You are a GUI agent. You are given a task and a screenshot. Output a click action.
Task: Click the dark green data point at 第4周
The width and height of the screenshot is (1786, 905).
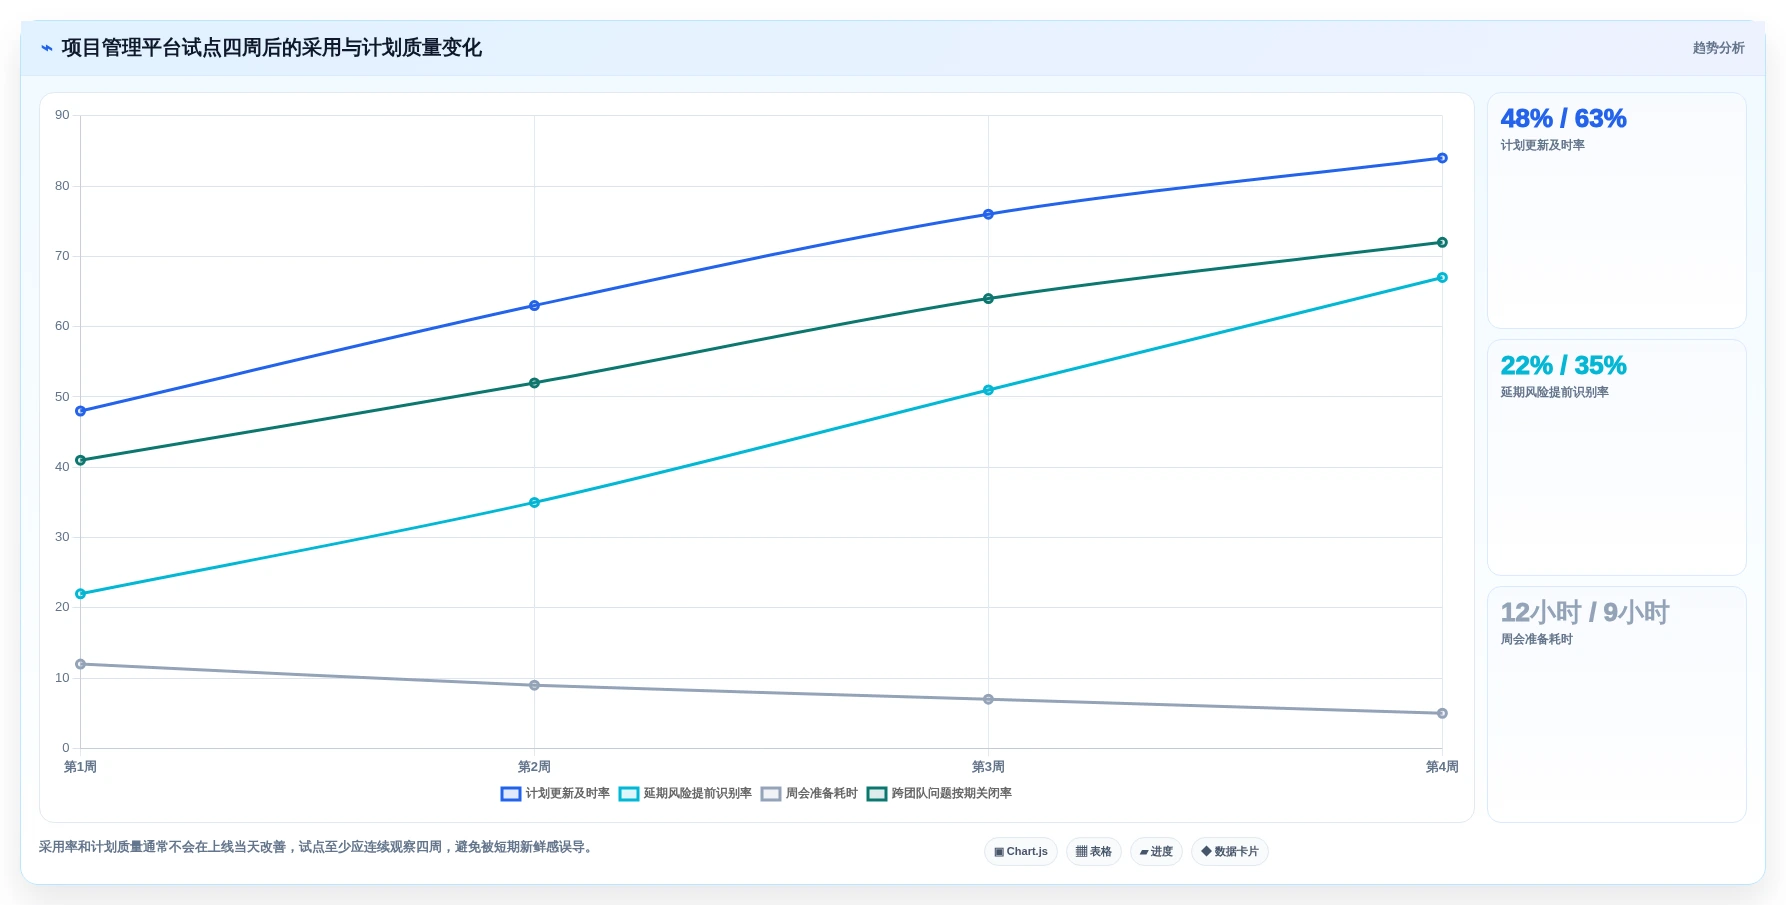pyautogui.click(x=1442, y=242)
